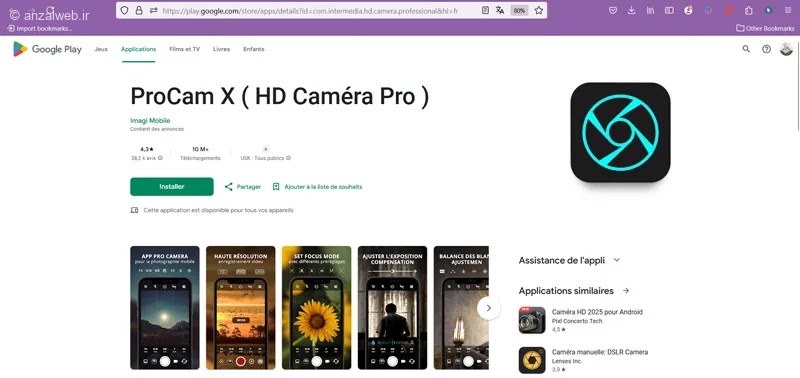Open the Firefox library icon
Image resolution: width=800 pixels, height=378 pixels.
click(650, 10)
